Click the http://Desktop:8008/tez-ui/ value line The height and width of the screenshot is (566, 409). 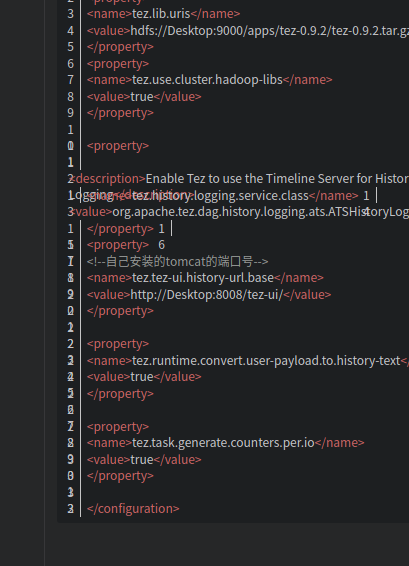pos(209,295)
